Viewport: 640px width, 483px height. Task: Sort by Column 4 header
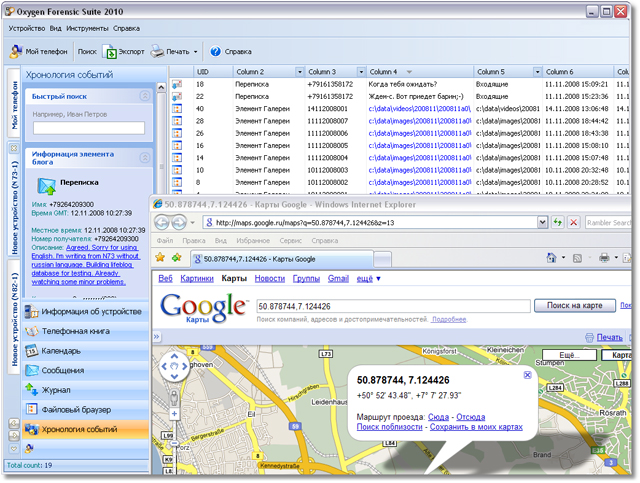click(420, 72)
